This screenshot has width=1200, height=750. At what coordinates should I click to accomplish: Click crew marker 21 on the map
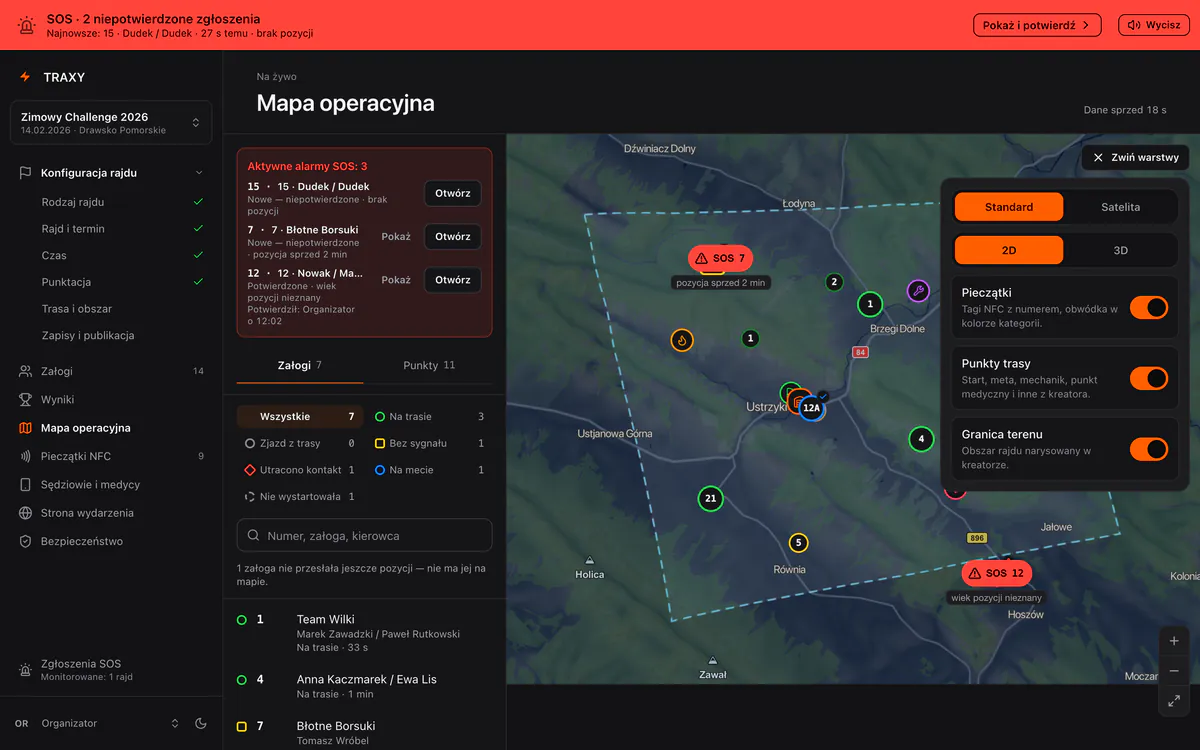[710, 498]
